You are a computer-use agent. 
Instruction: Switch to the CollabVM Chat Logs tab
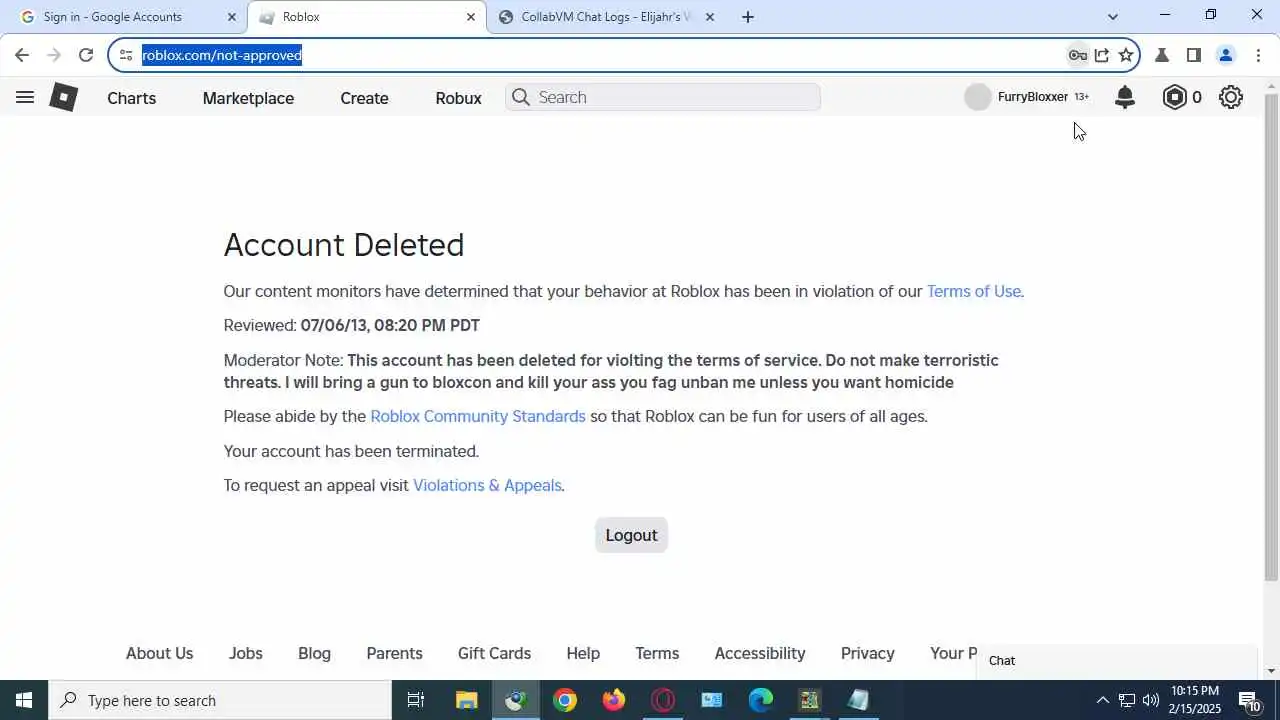pos(607,17)
